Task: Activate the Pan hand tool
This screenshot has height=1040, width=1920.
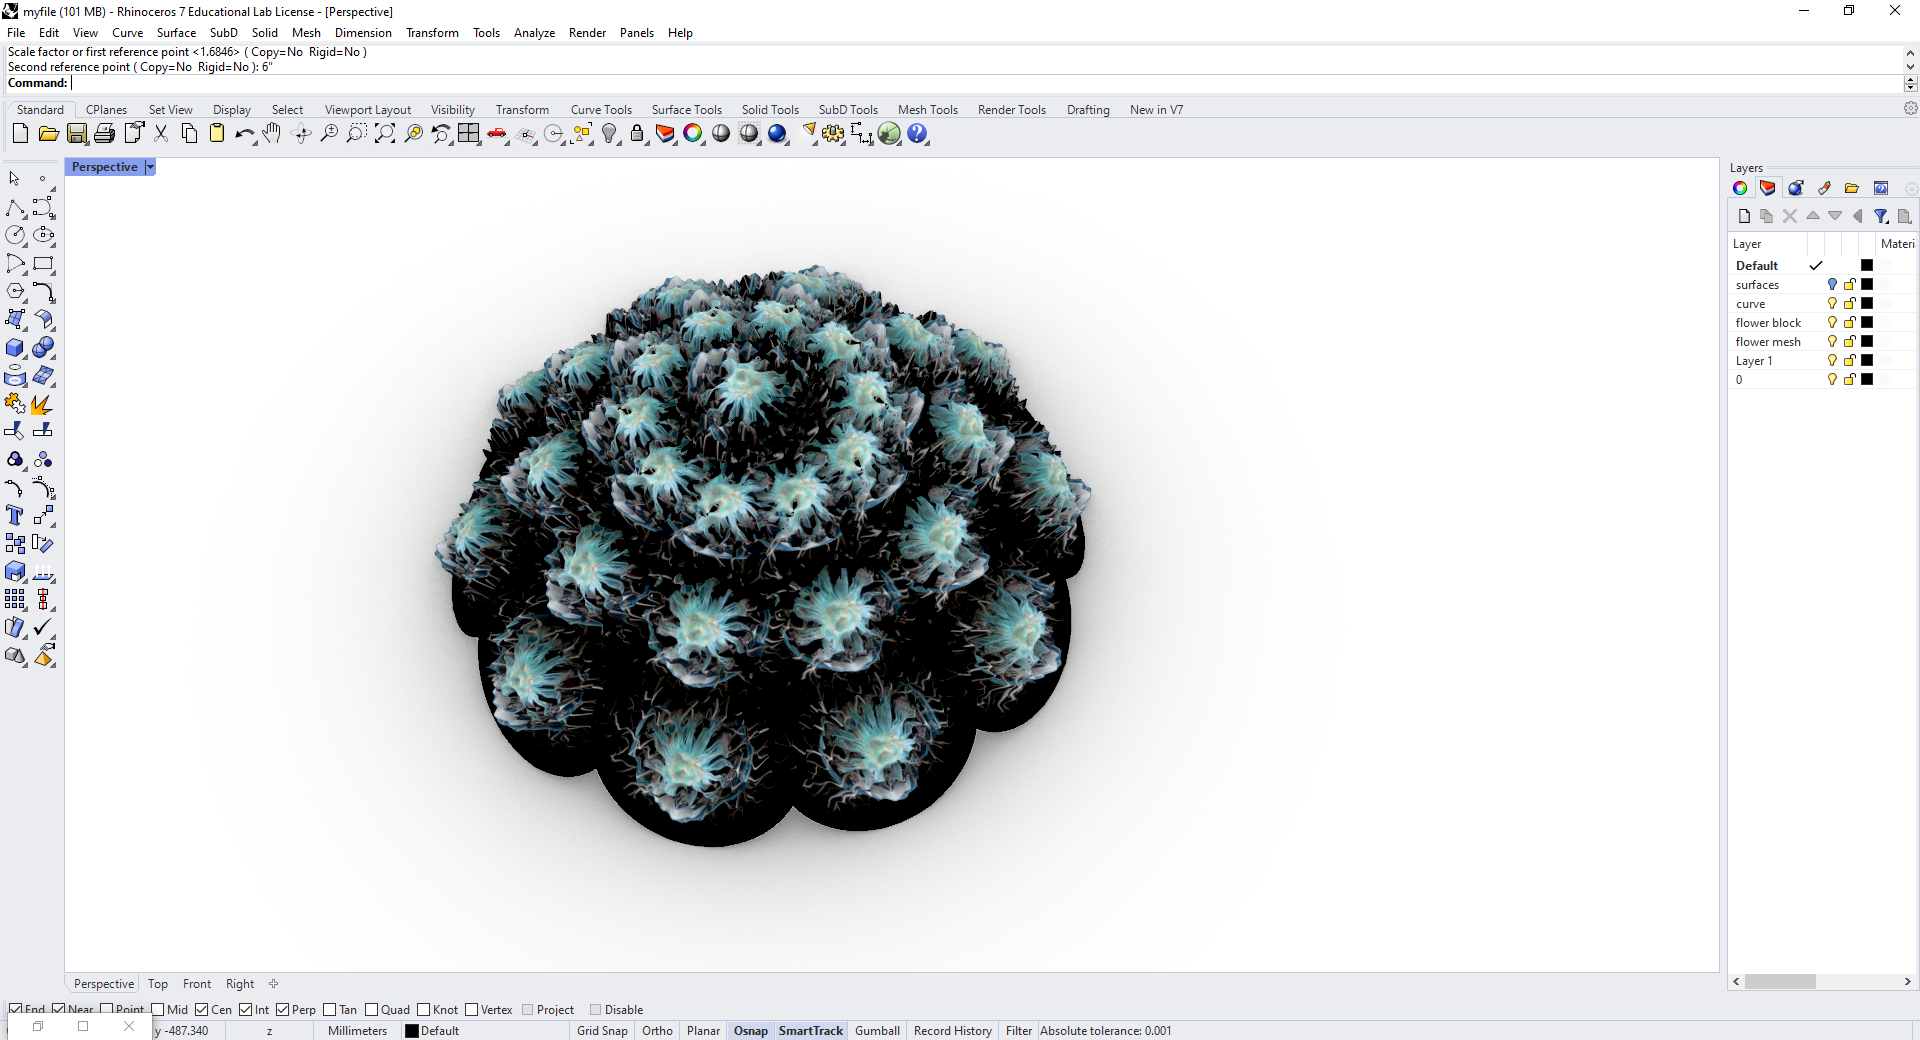Action: (272, 134)
